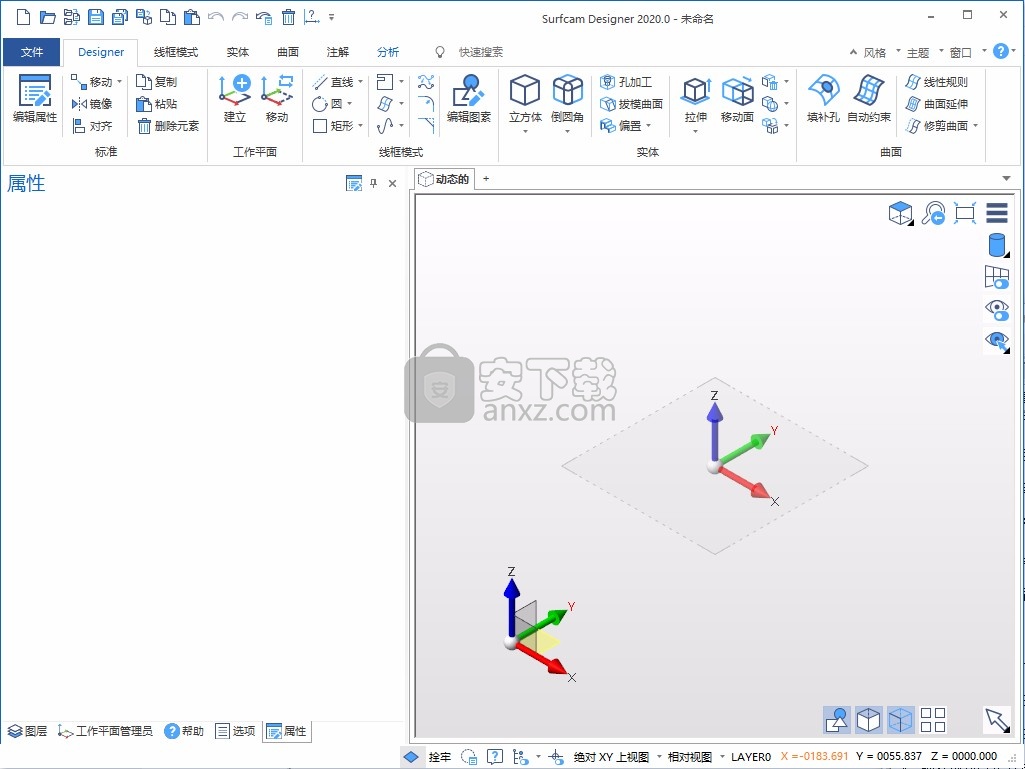Open the 编辑图素 (Edit Entity) tool
Image resolution: width=1025 pixels, height=769 pixels.
click(468, 91)
